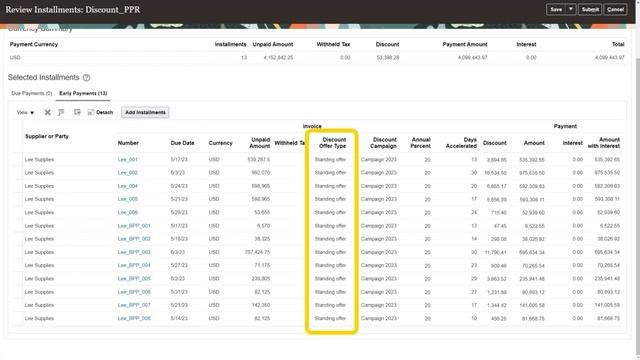Click the Due Date column header
The width and height of the screenshot is (640, 360).
[182, 143]
